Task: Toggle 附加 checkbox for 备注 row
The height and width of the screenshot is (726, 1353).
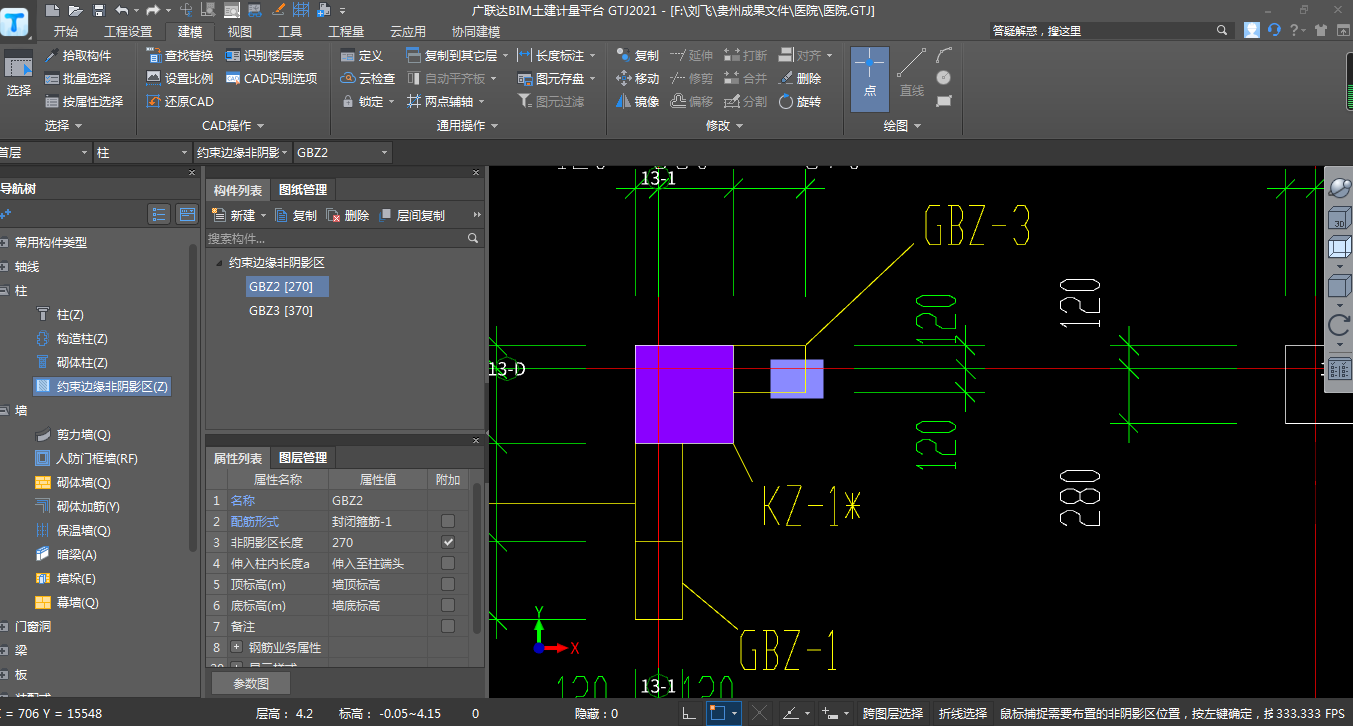Action: click(x=448, y=626)
